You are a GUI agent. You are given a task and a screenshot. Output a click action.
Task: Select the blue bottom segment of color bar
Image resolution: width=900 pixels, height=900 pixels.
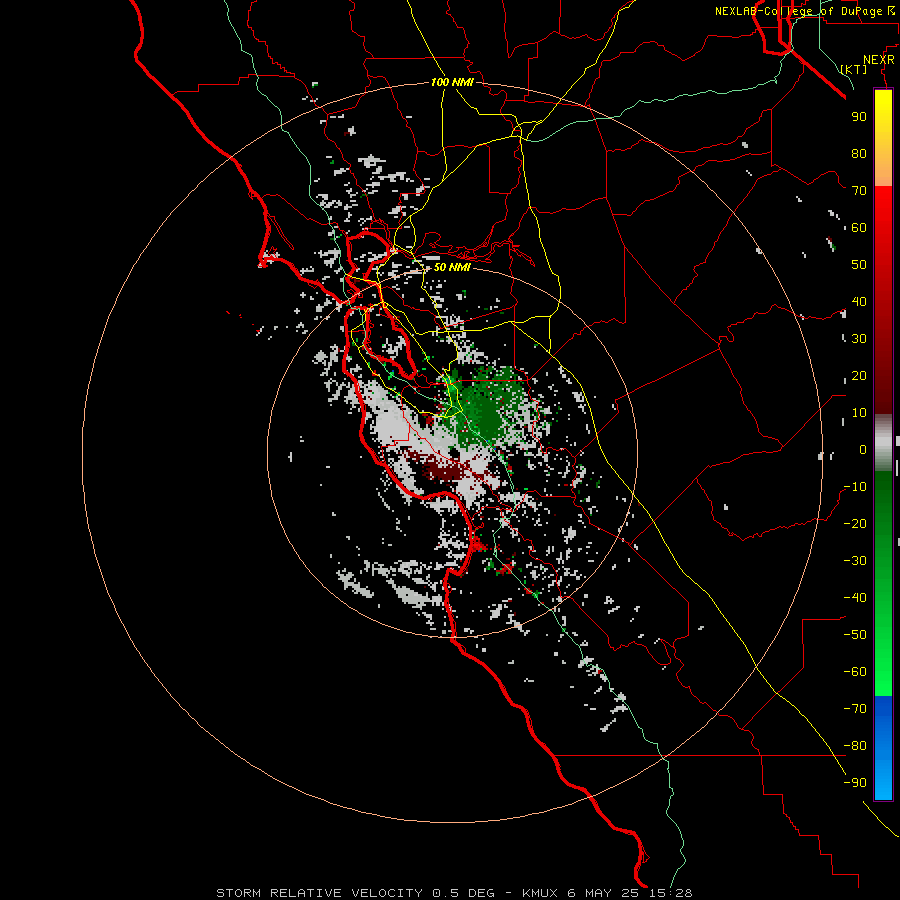883,748
